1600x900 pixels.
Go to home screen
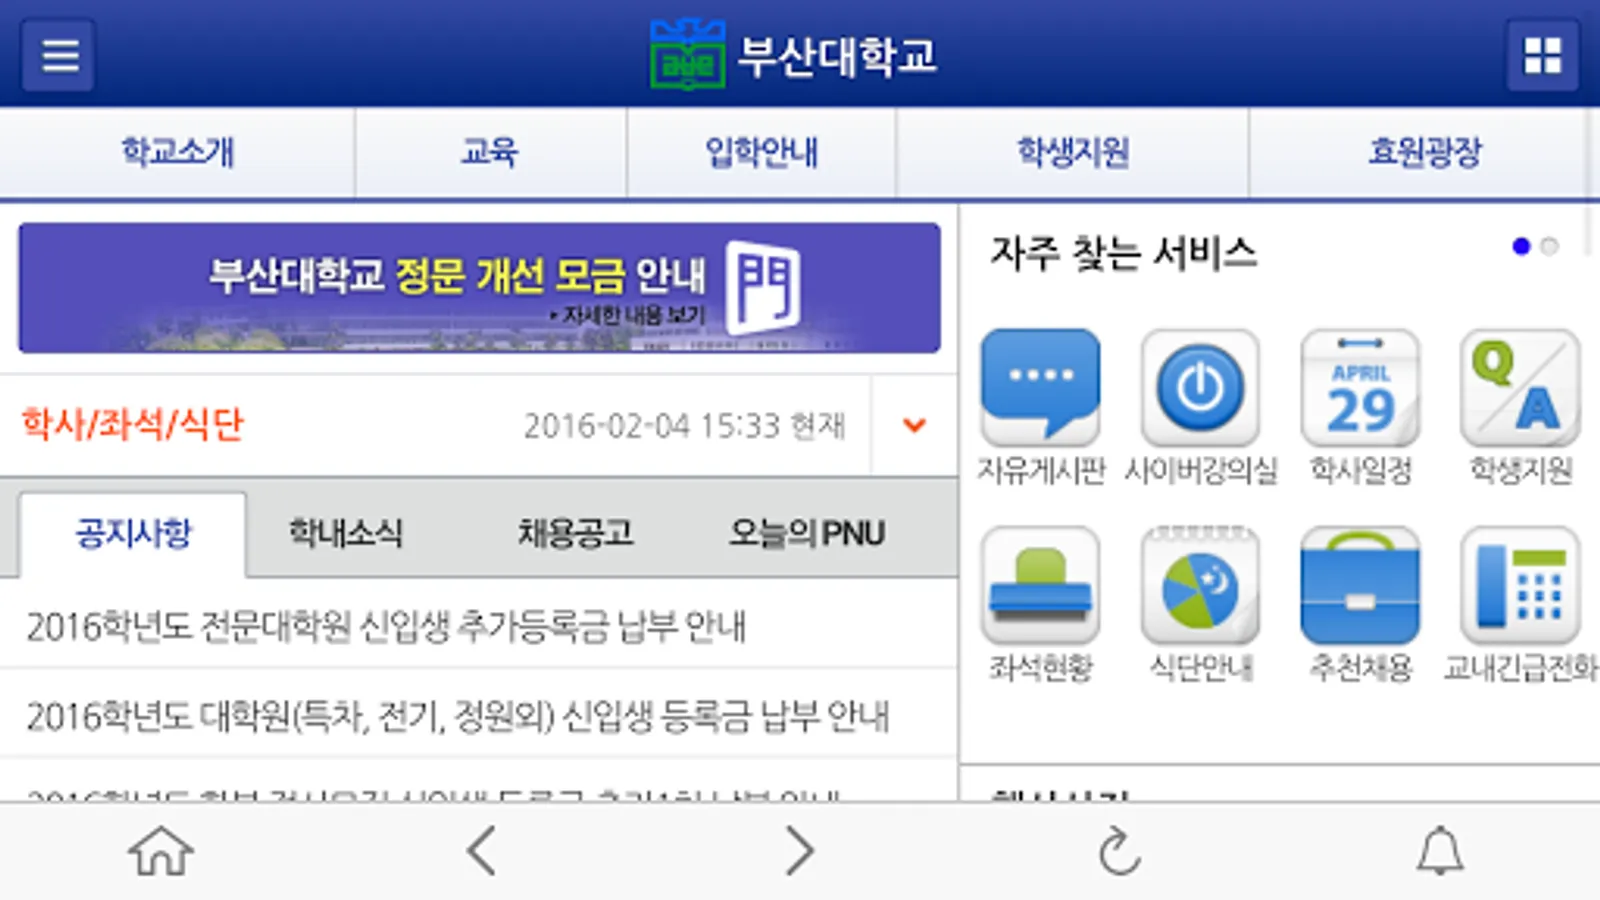pyautogui.click(x=160, y=852)
